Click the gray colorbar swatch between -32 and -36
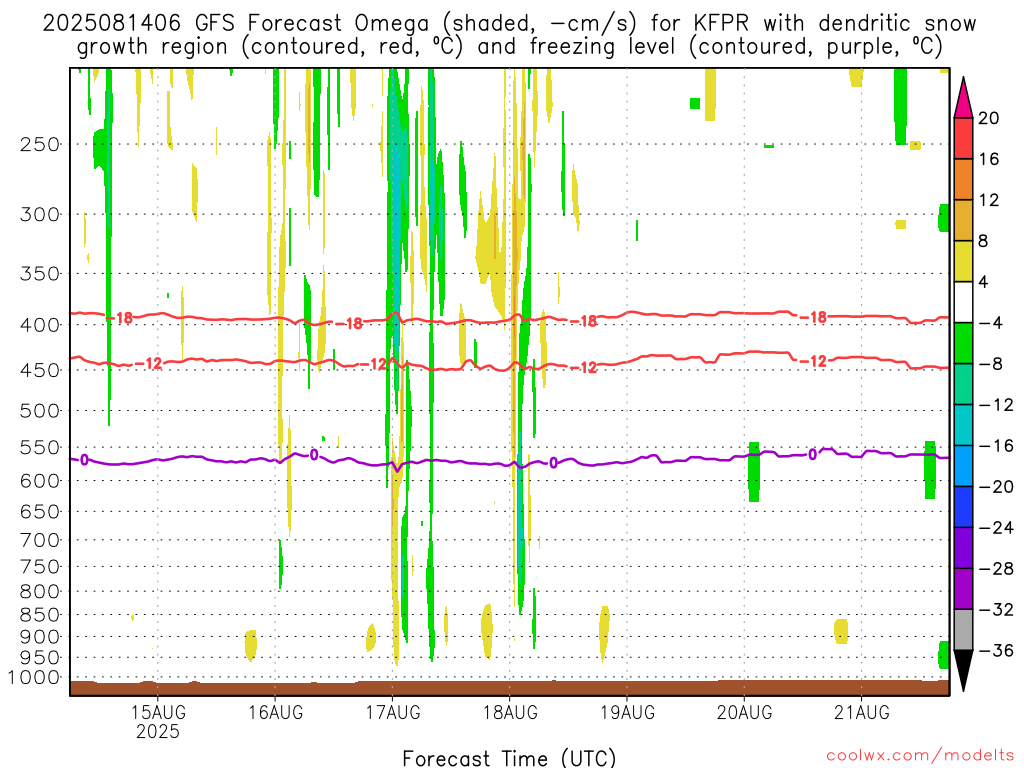The height and width of the screenshot is (768, 1024). point(963,630)
